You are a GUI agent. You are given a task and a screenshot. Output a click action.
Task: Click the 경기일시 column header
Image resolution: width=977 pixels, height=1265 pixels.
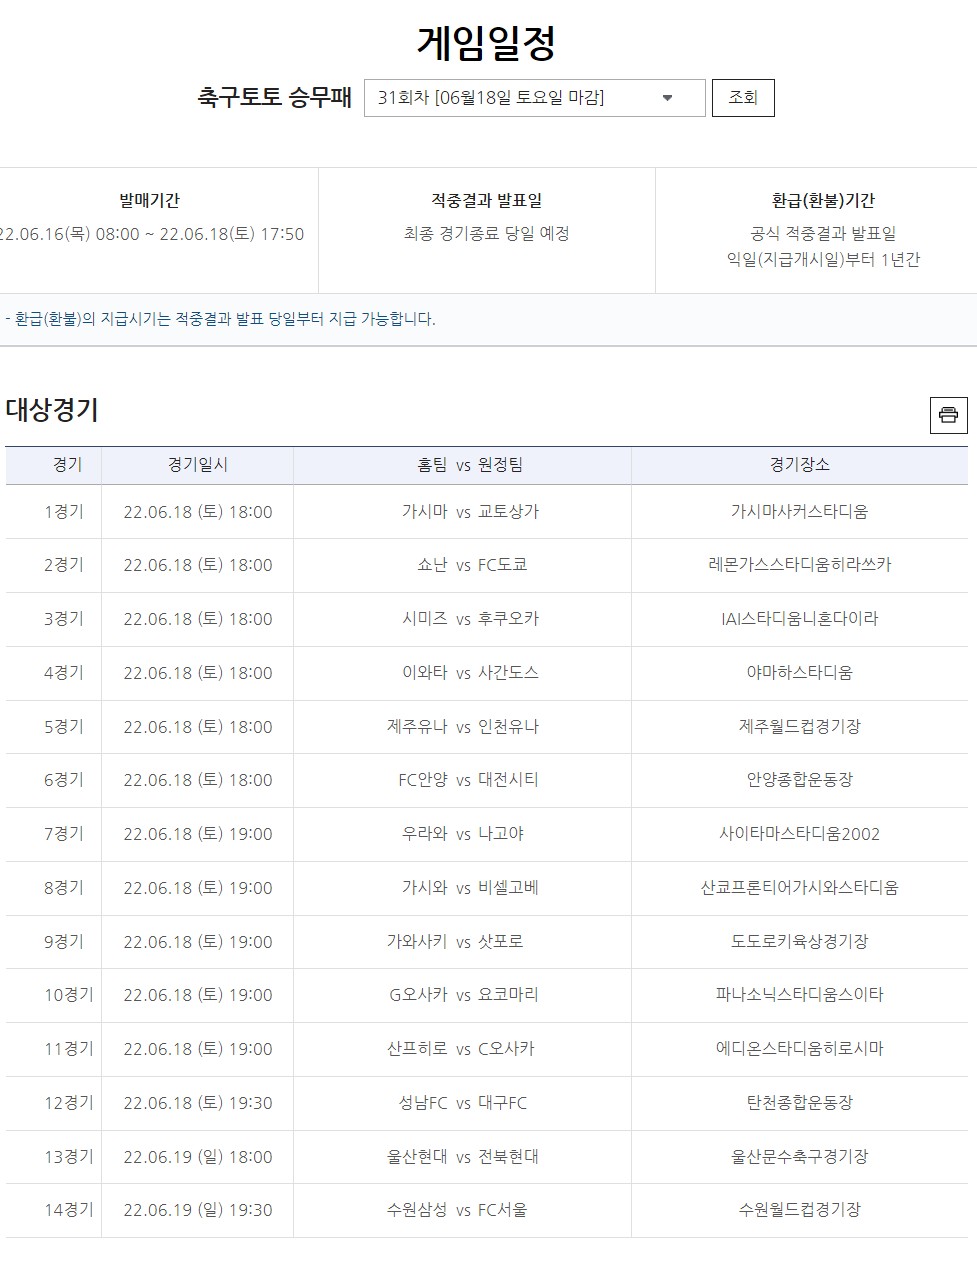coord(197,465)
